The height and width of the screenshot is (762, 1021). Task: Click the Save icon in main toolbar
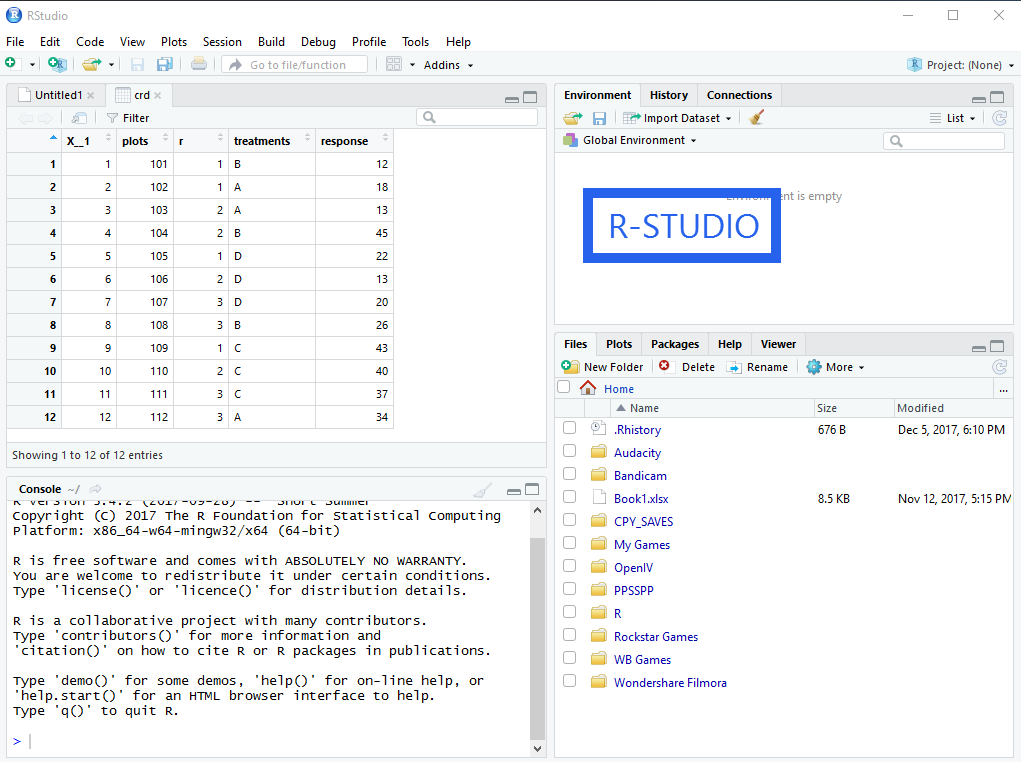pos(137,64)
